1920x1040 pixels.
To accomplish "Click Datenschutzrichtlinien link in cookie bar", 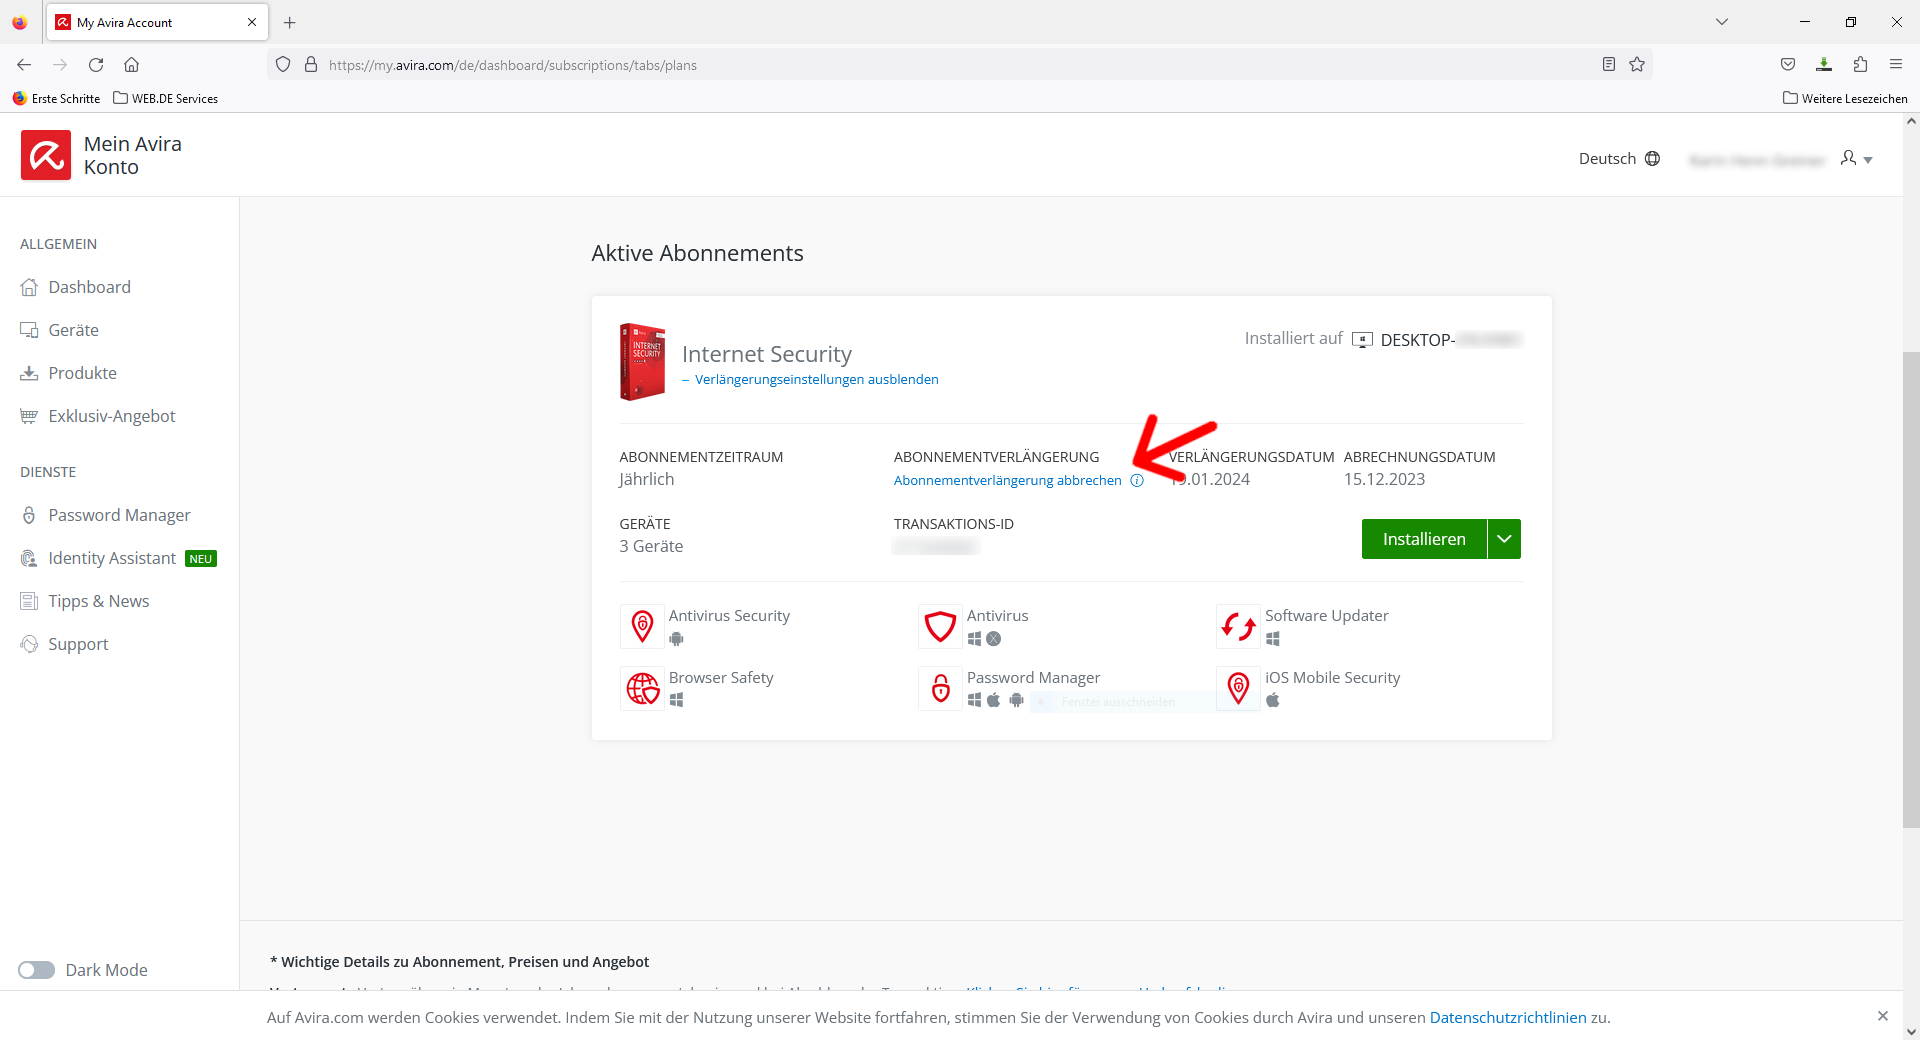I will point(1508,1018).
